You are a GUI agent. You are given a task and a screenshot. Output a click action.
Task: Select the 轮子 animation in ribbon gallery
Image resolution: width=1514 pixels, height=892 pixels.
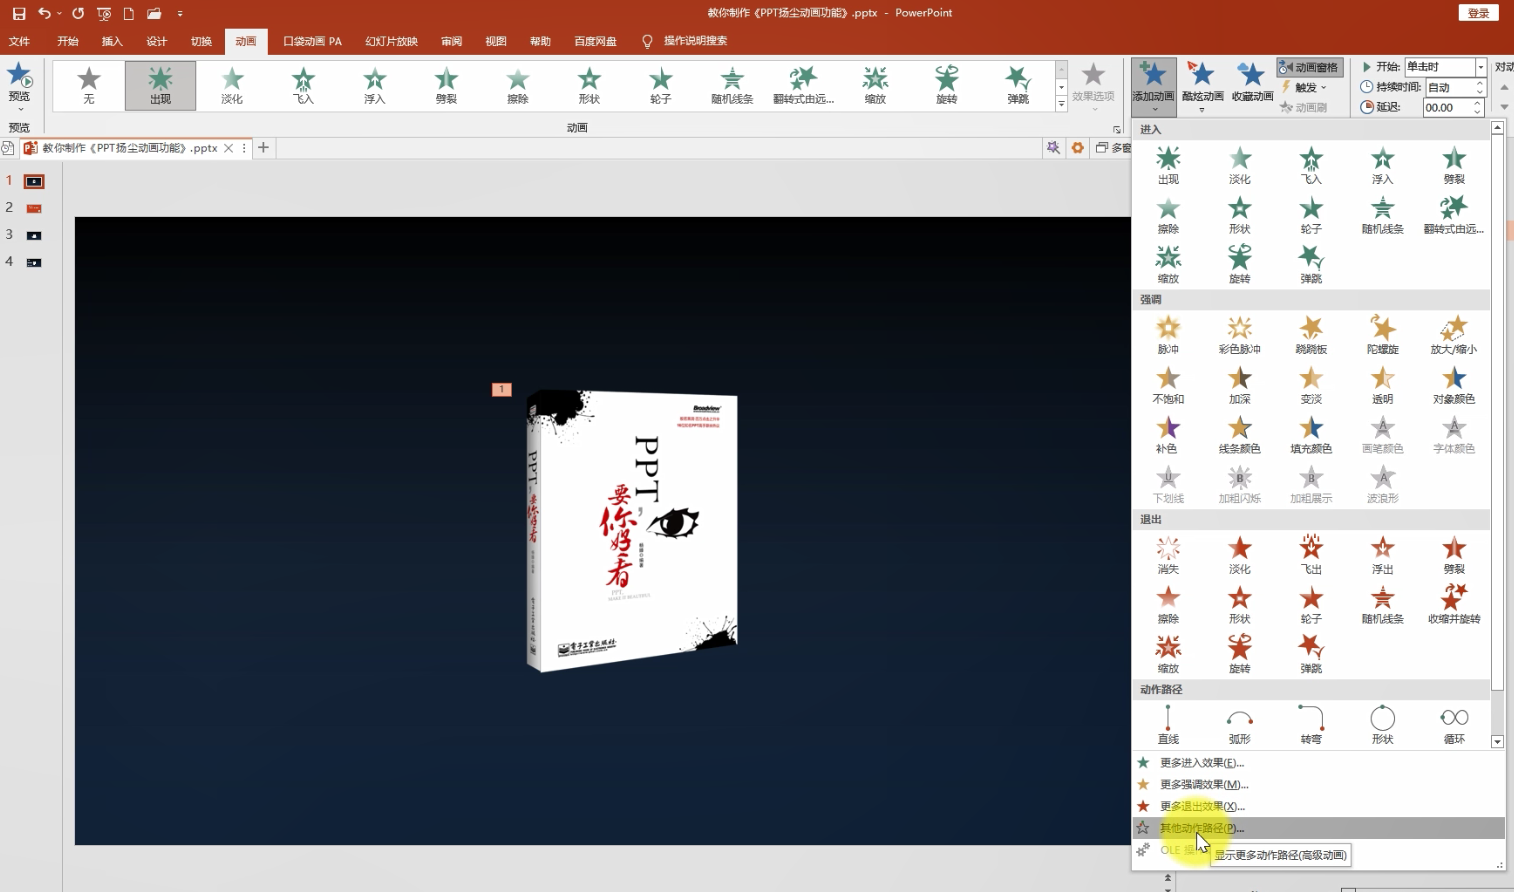click(660, 86)
